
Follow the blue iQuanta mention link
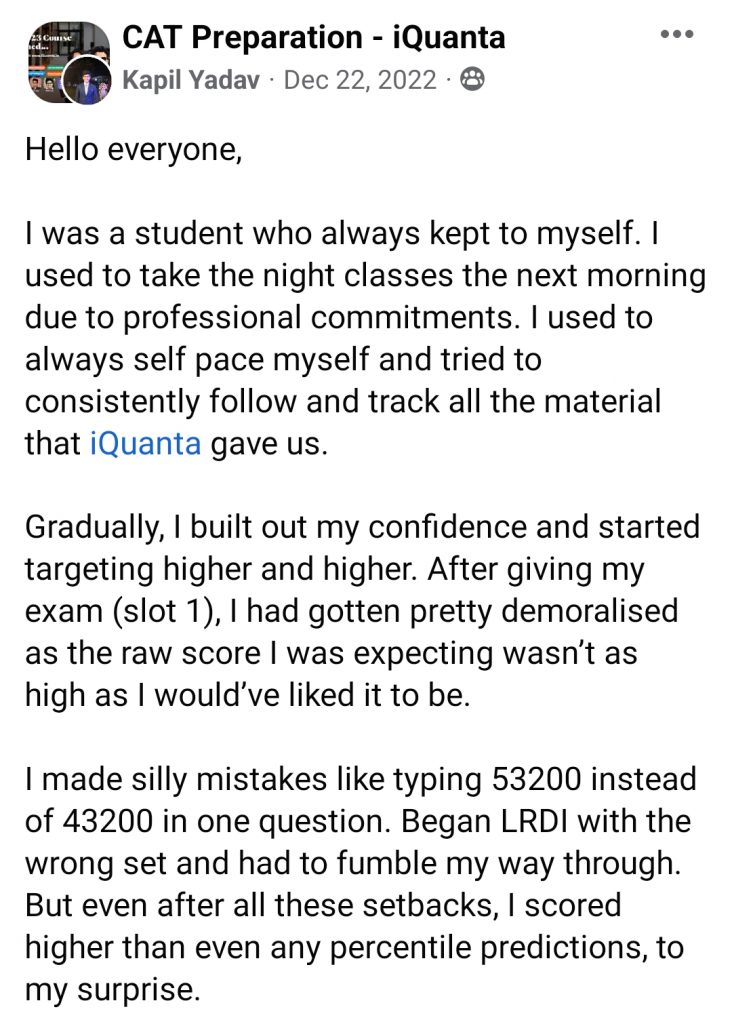[x=145, y=443]
